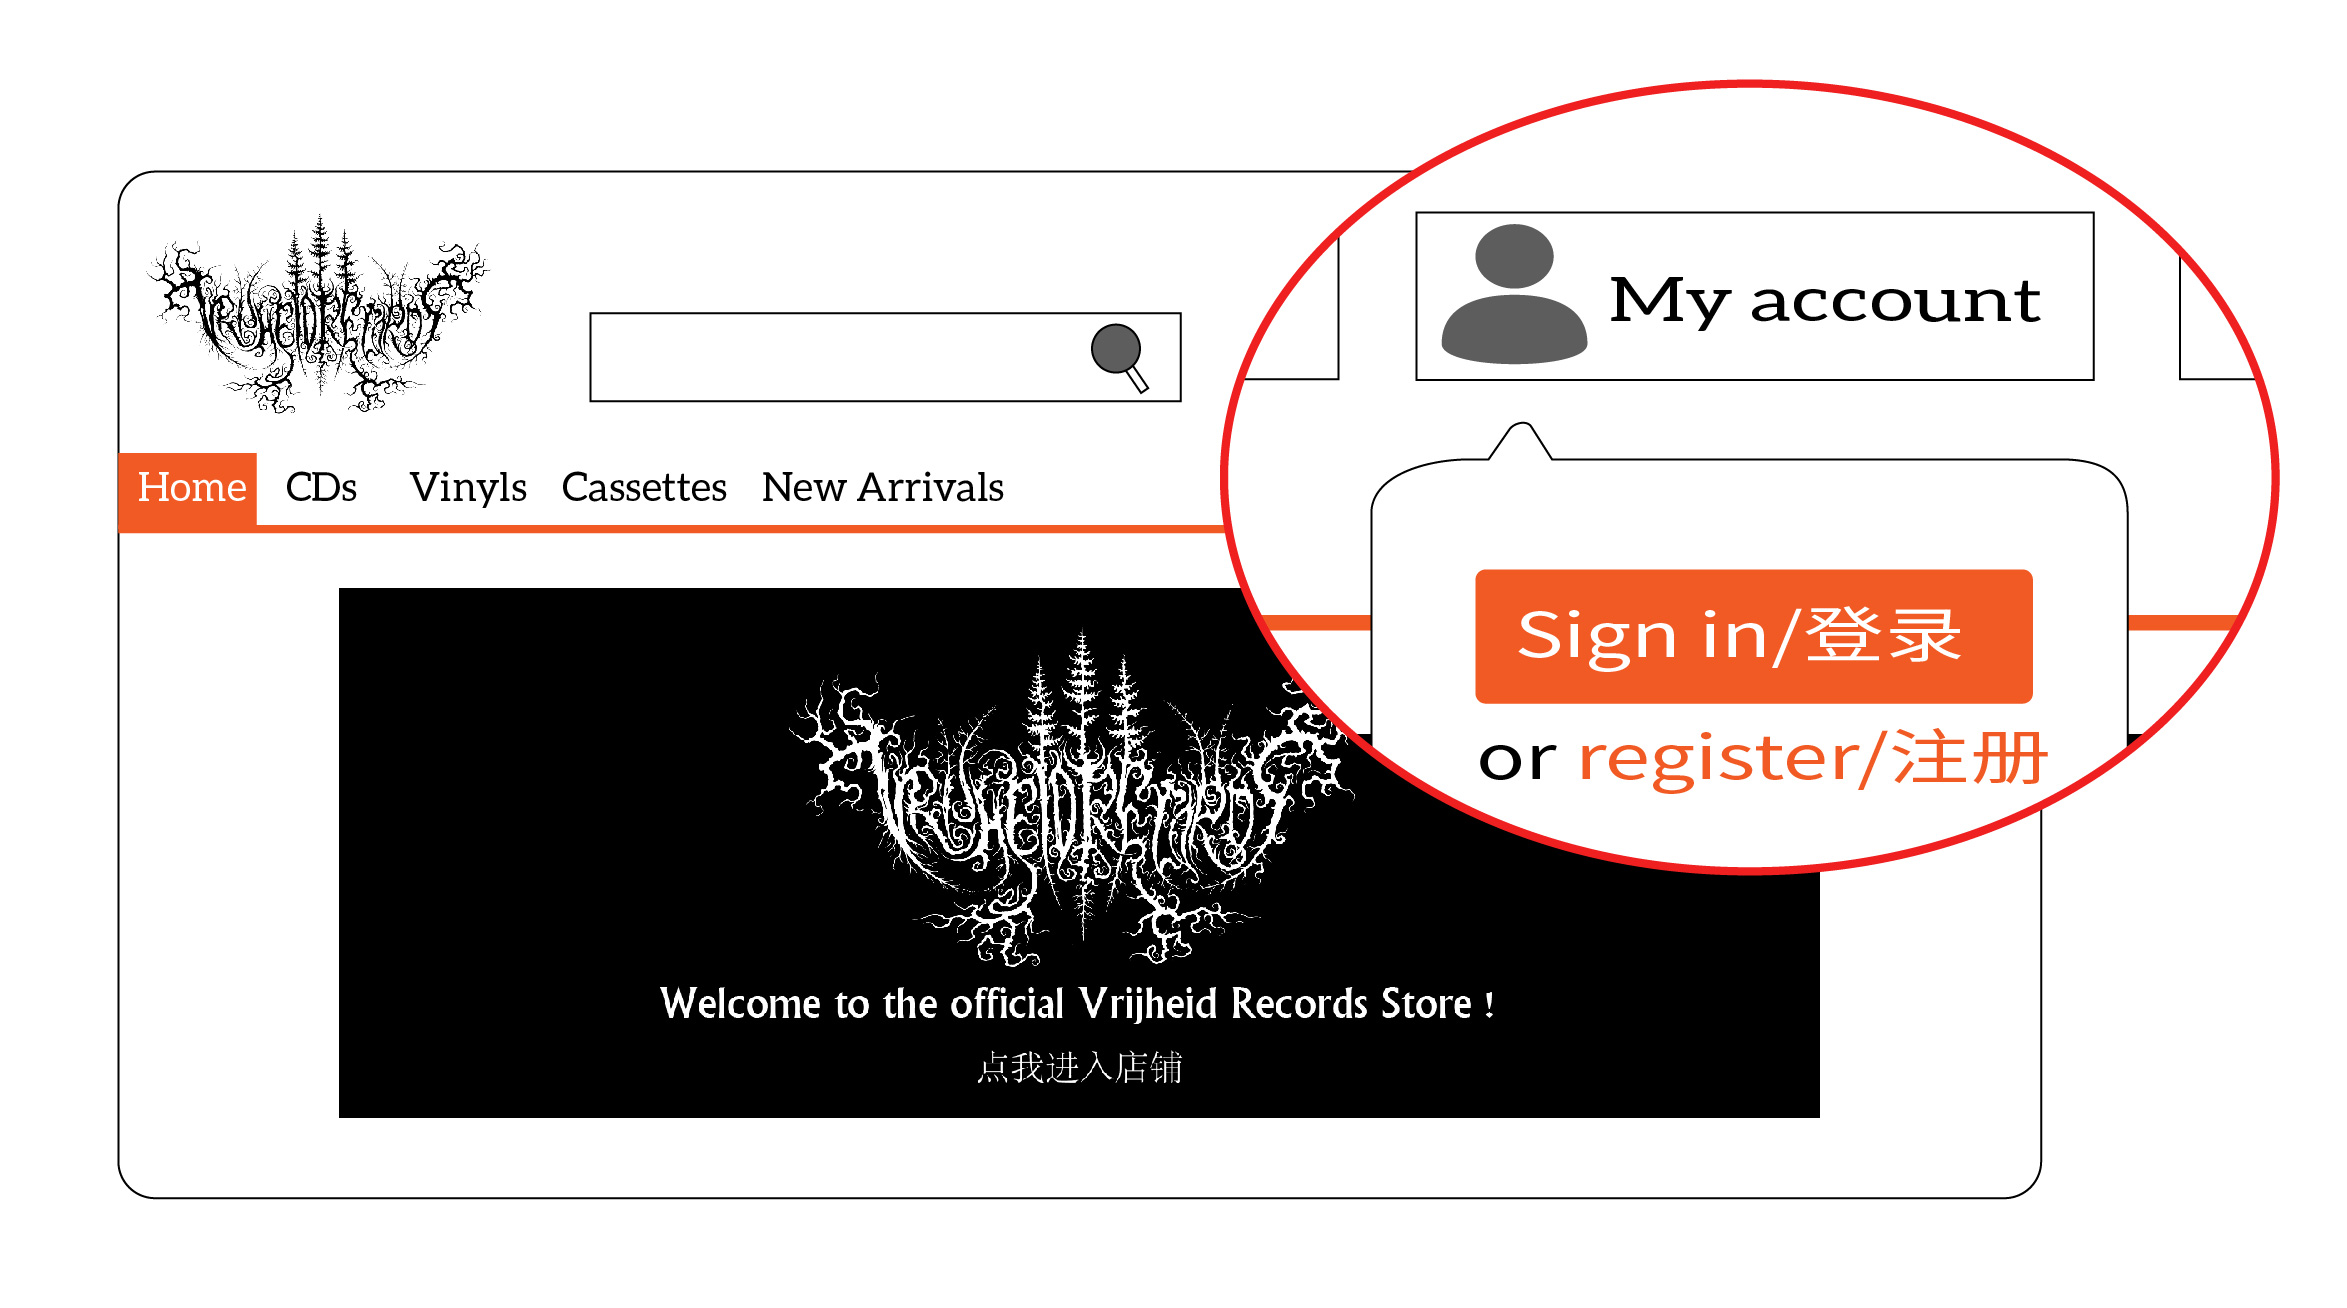Open the My account dropdown
Screen dimensions: 2347x1308
point(1755,296)
